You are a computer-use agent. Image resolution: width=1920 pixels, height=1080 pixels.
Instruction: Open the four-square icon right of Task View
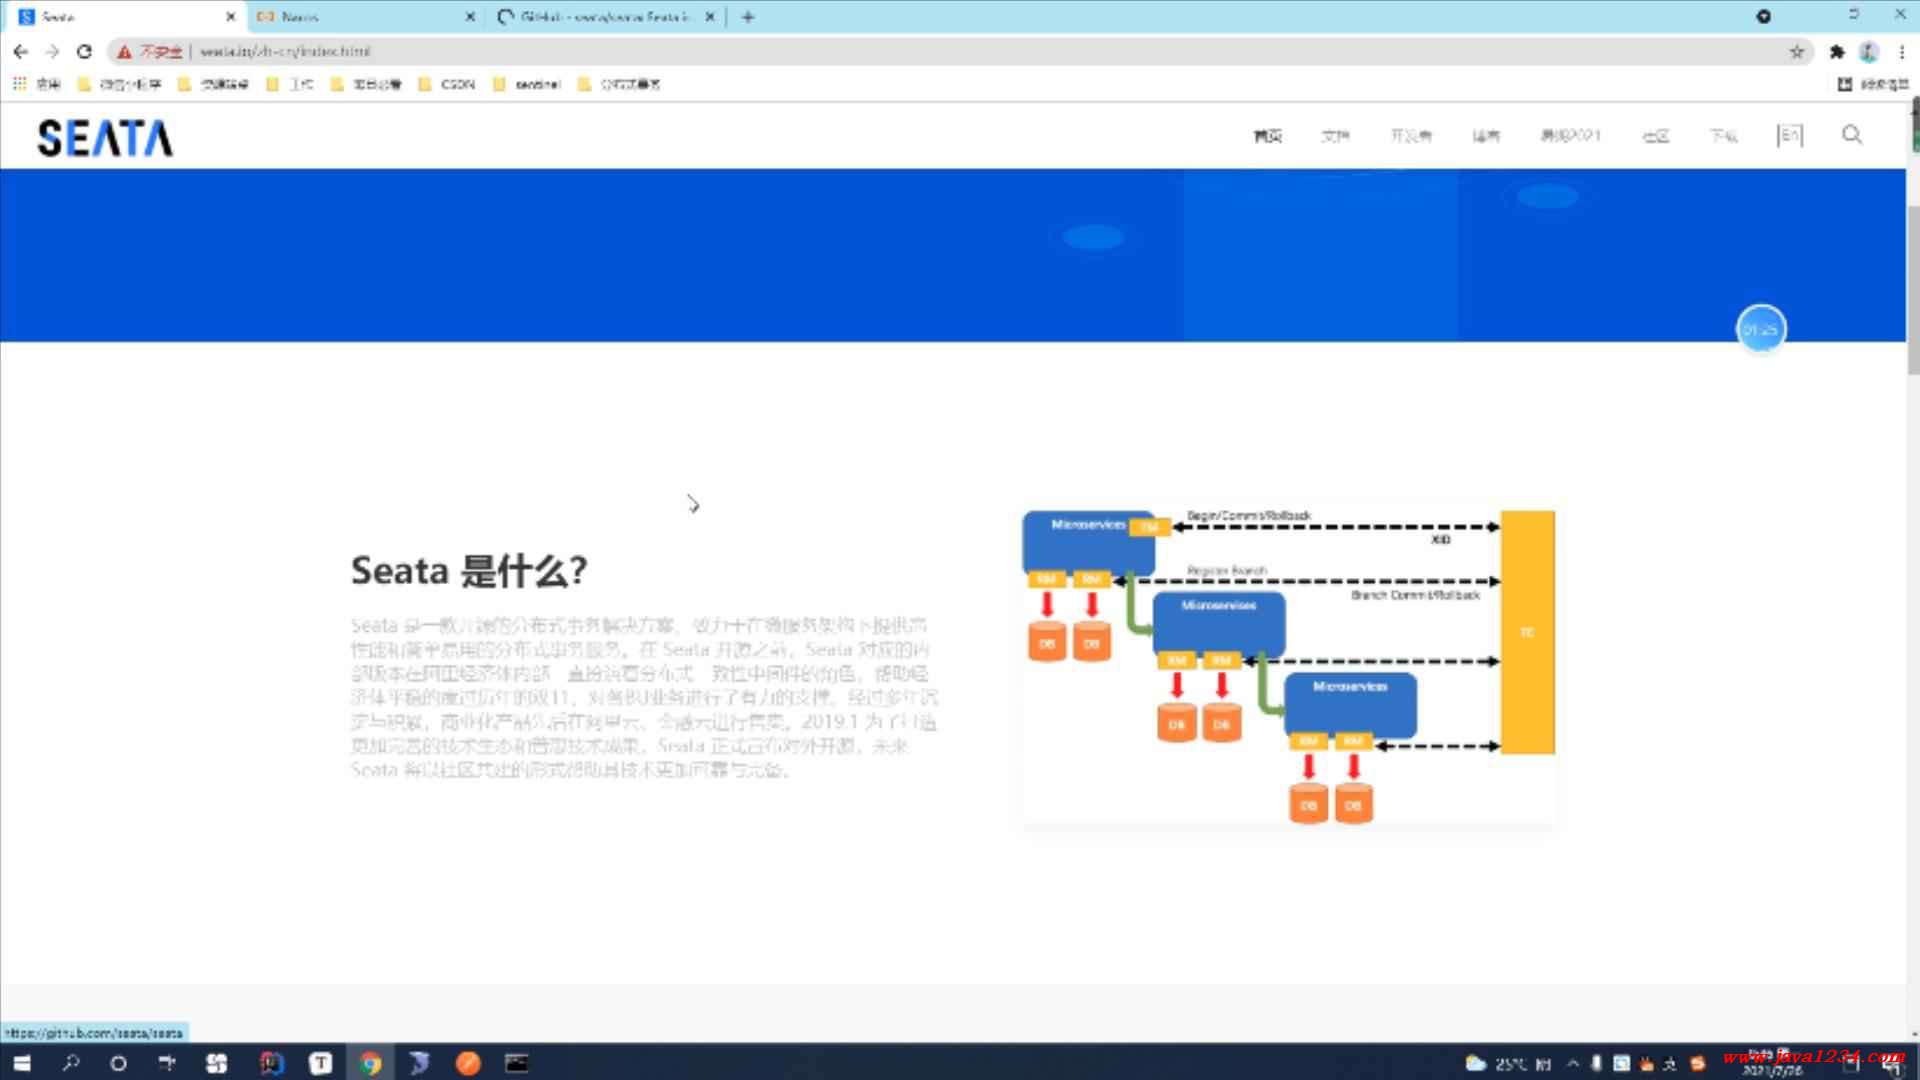(x=216, y=1062)
